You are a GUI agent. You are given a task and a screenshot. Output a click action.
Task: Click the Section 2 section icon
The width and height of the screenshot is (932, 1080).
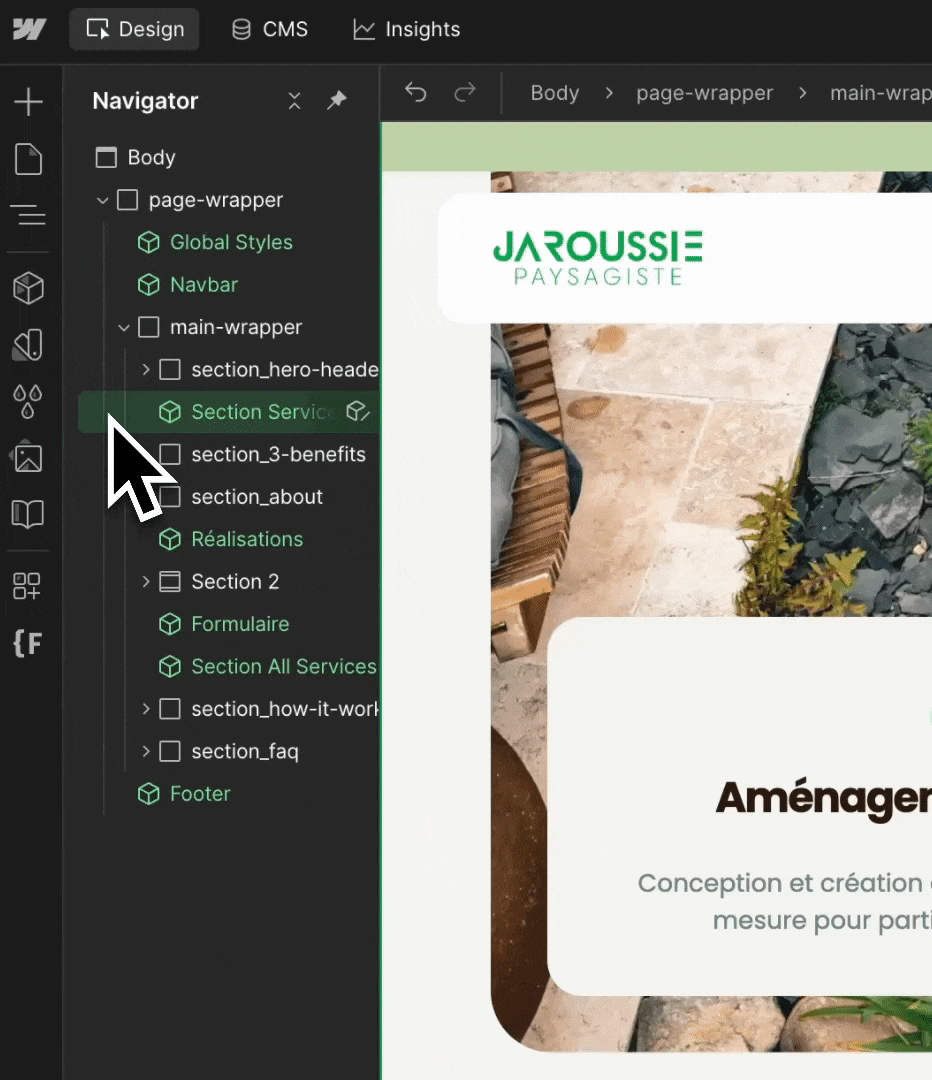tap(170, 582)
